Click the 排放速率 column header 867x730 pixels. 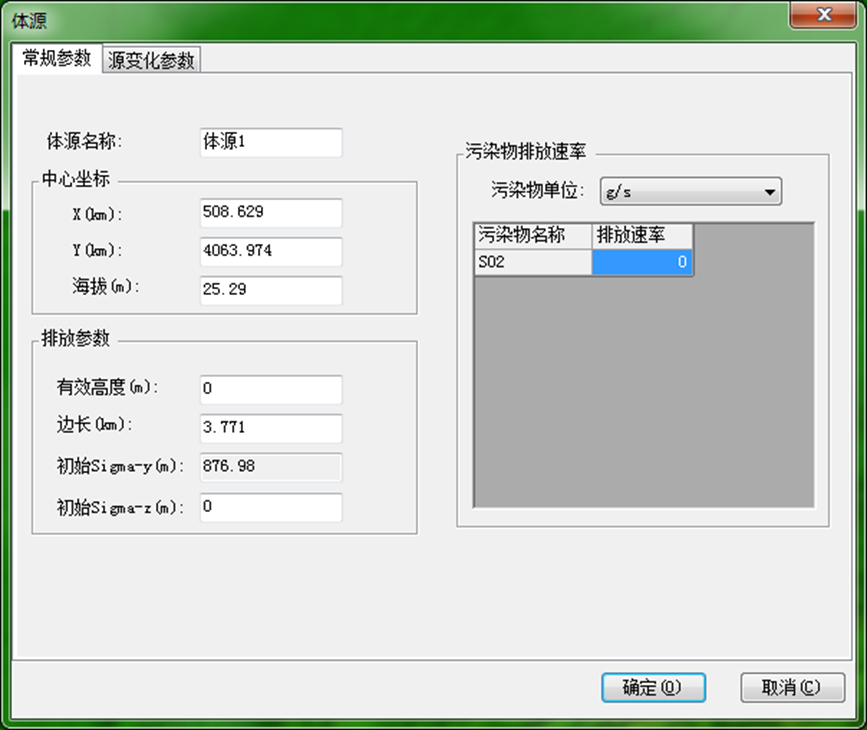click(642, 236)
